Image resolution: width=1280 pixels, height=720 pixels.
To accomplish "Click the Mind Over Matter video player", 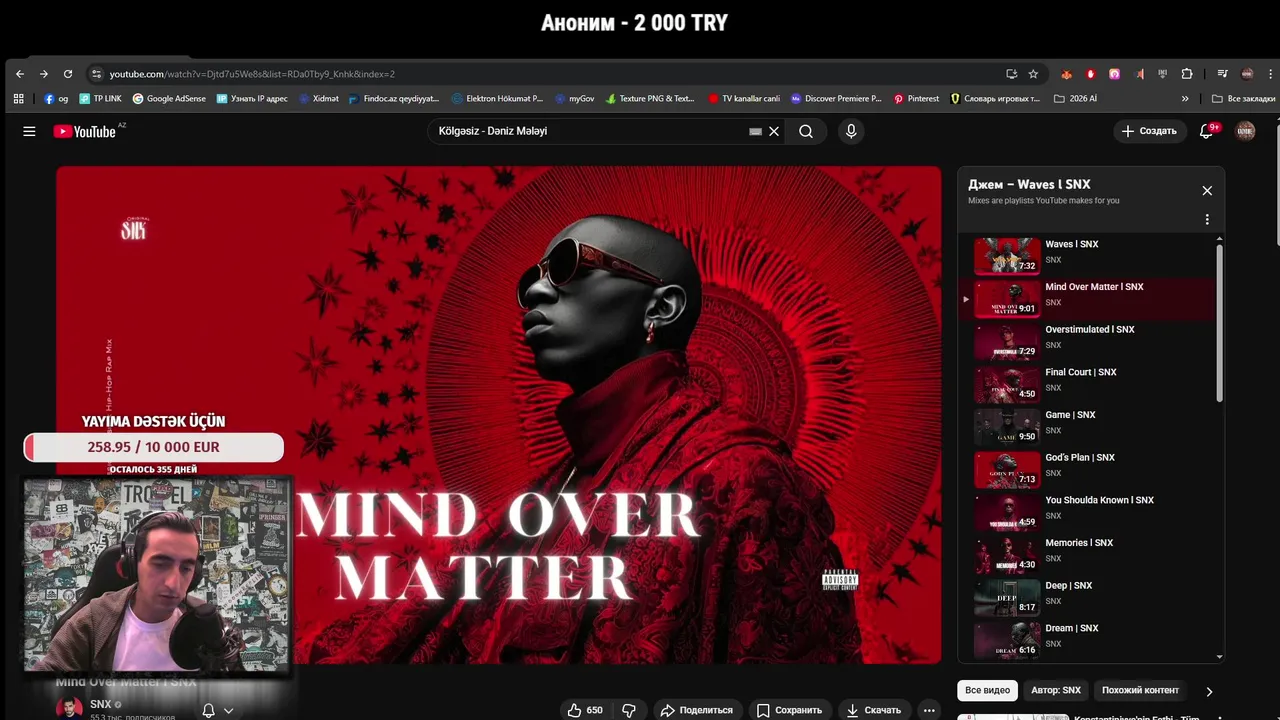I will point(498,414).
